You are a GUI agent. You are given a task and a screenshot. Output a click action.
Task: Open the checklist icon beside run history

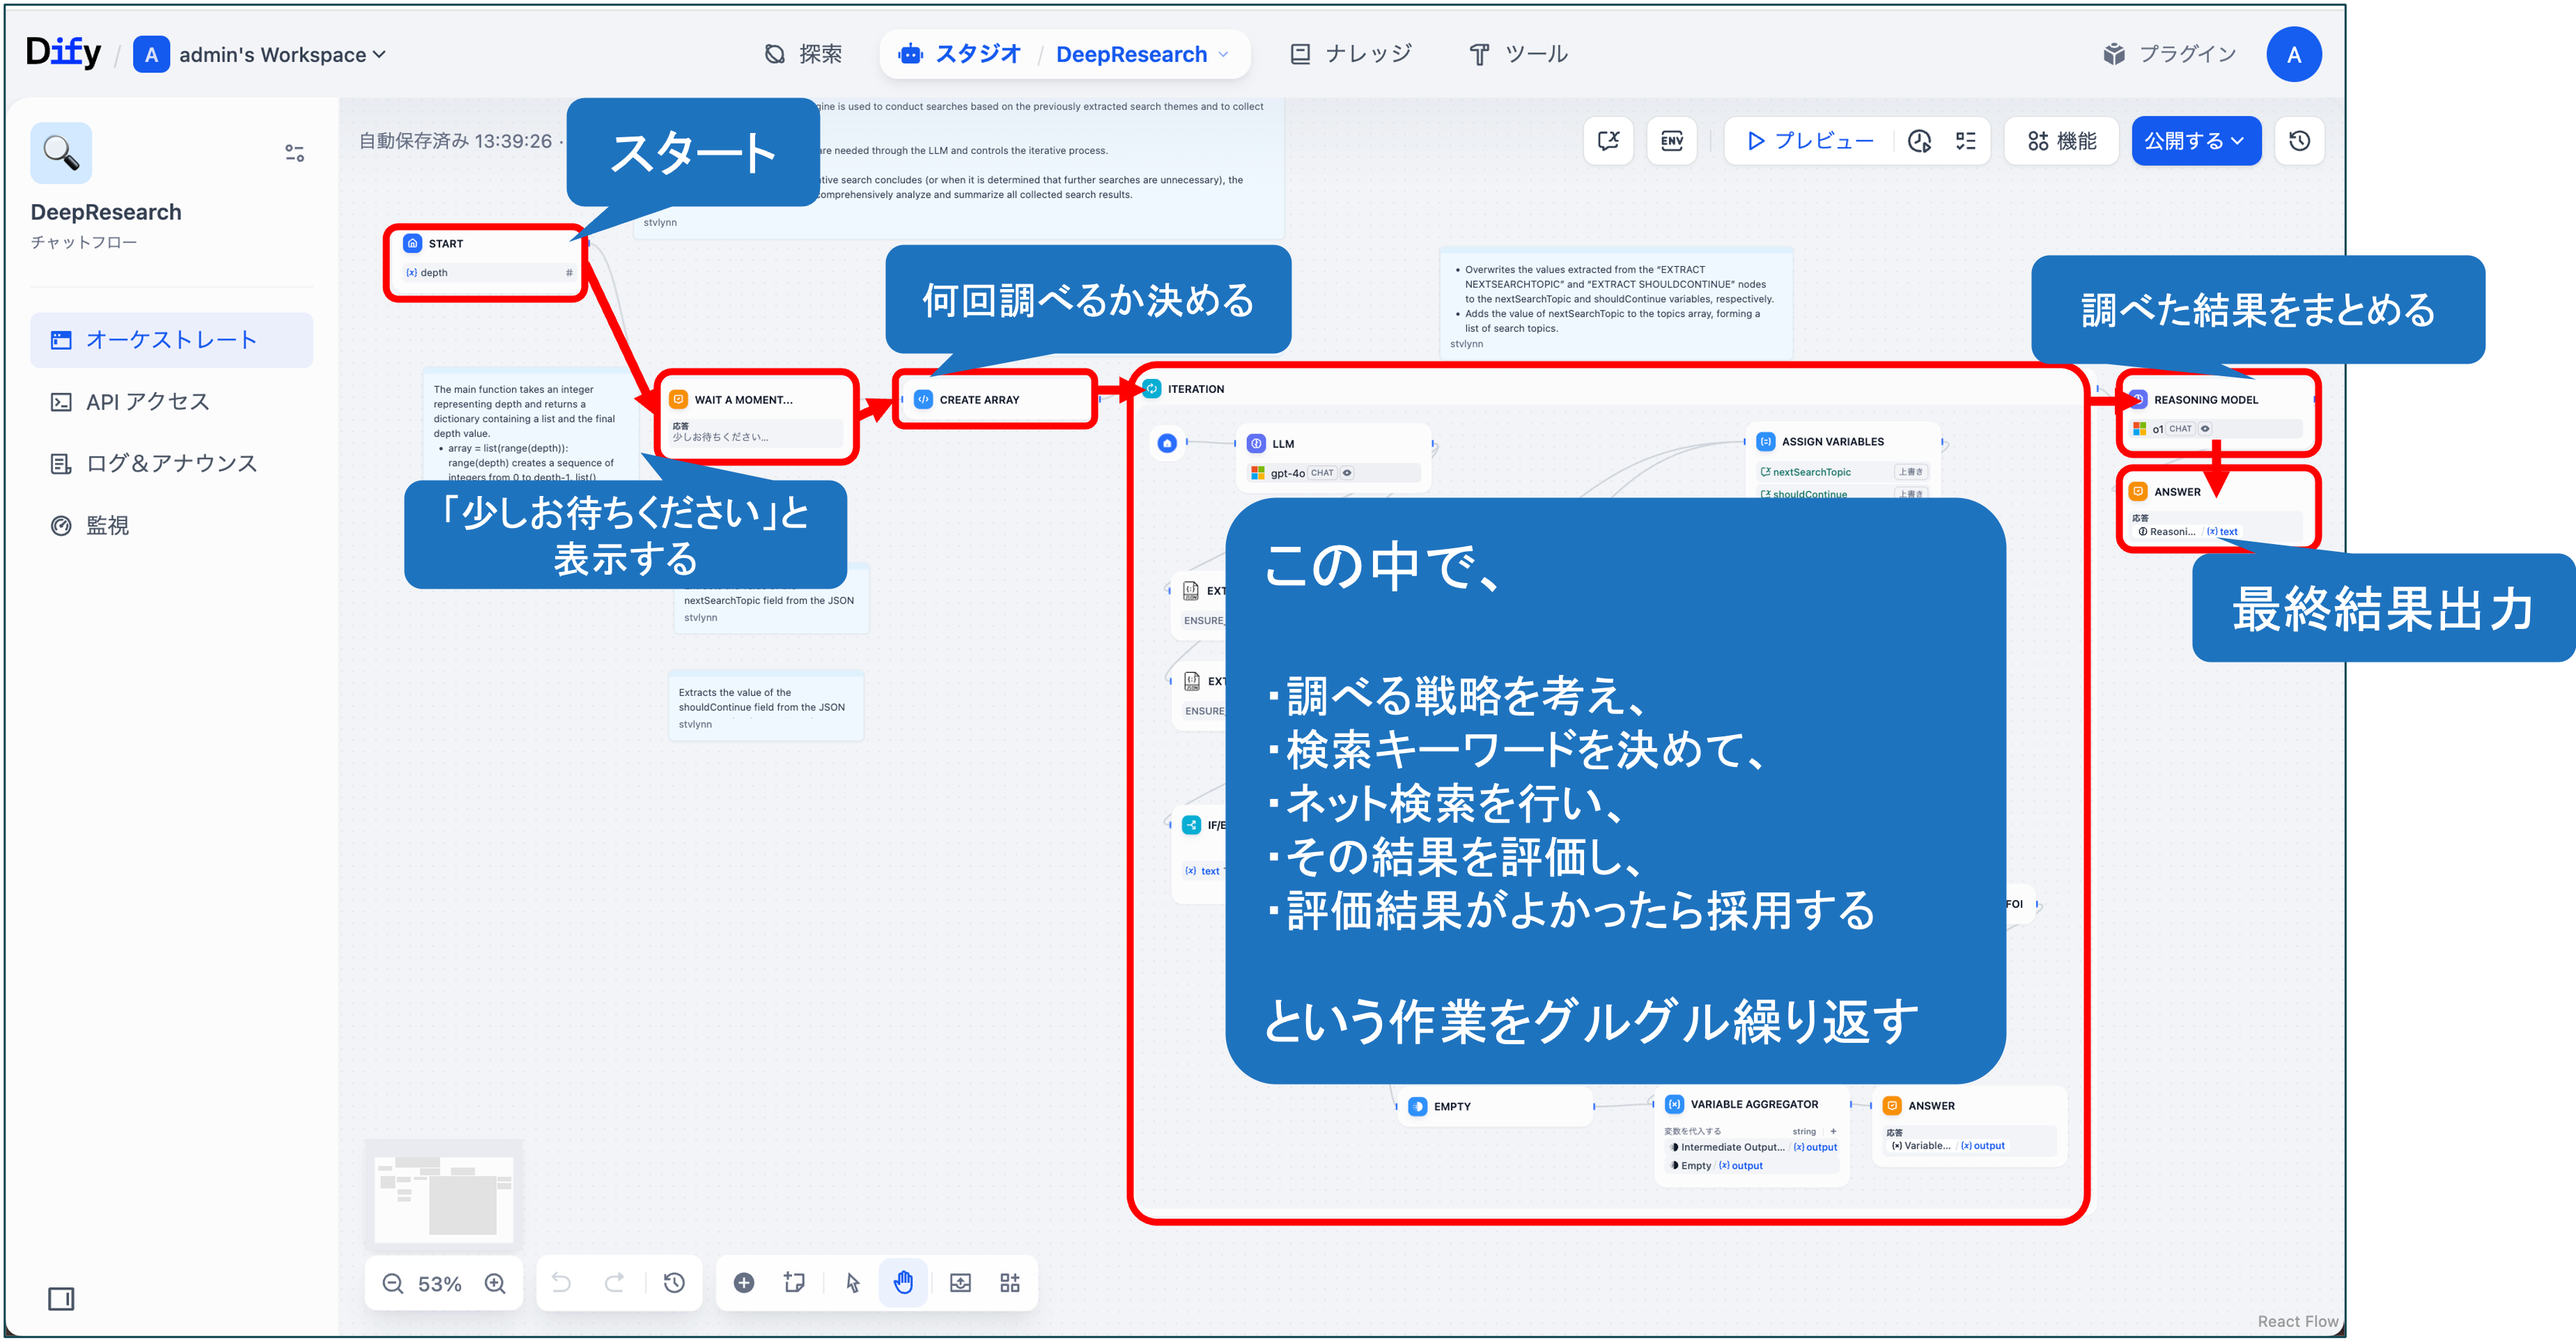coord(1965,141)
